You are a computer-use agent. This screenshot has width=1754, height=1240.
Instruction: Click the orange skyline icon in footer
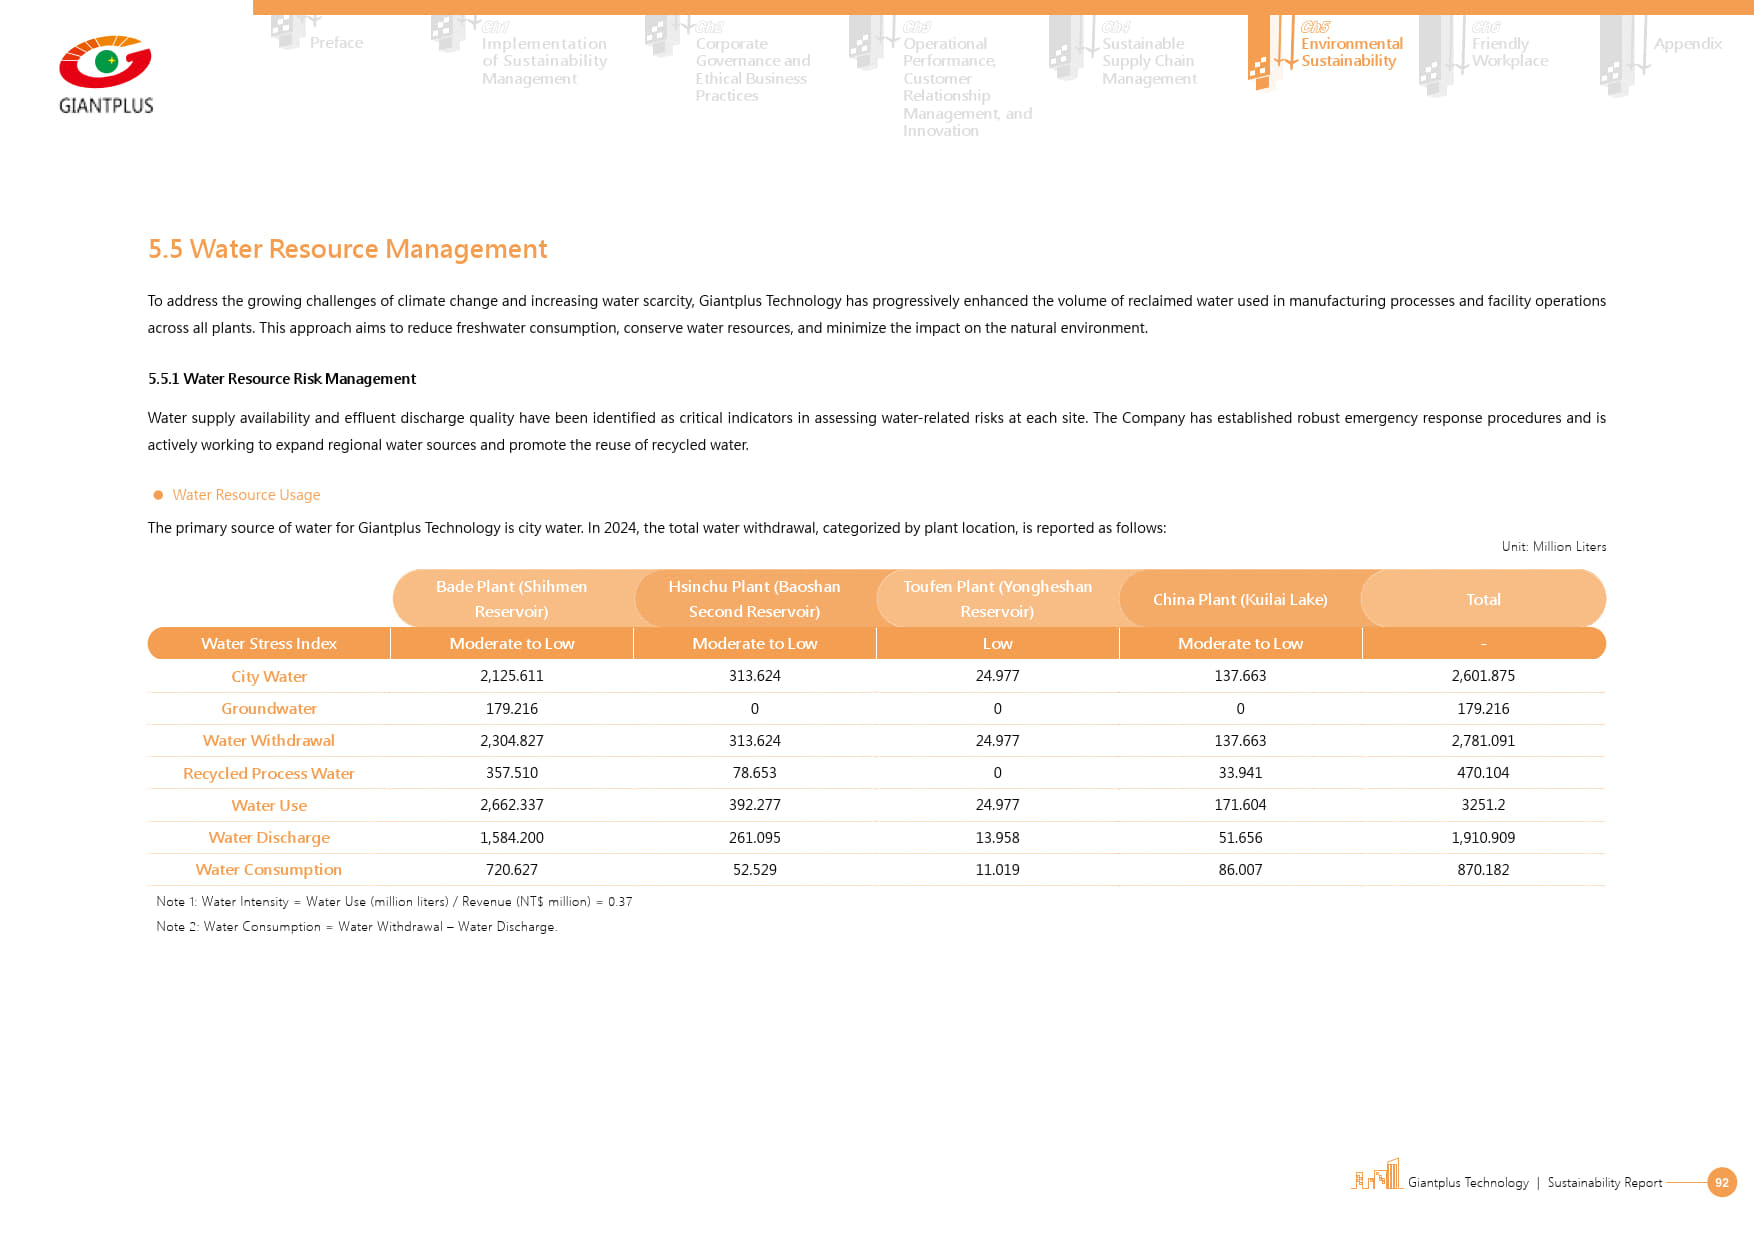(x=1376, y=1175)
